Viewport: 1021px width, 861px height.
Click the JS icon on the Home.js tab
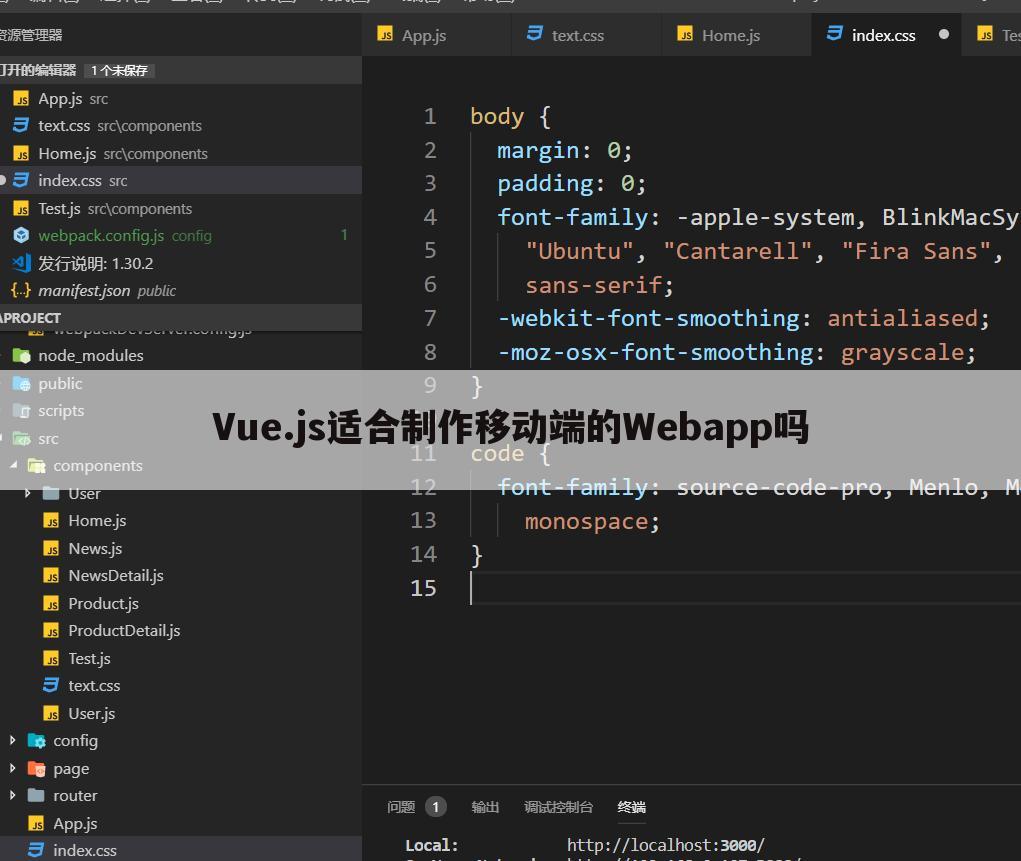click(685, 34)
